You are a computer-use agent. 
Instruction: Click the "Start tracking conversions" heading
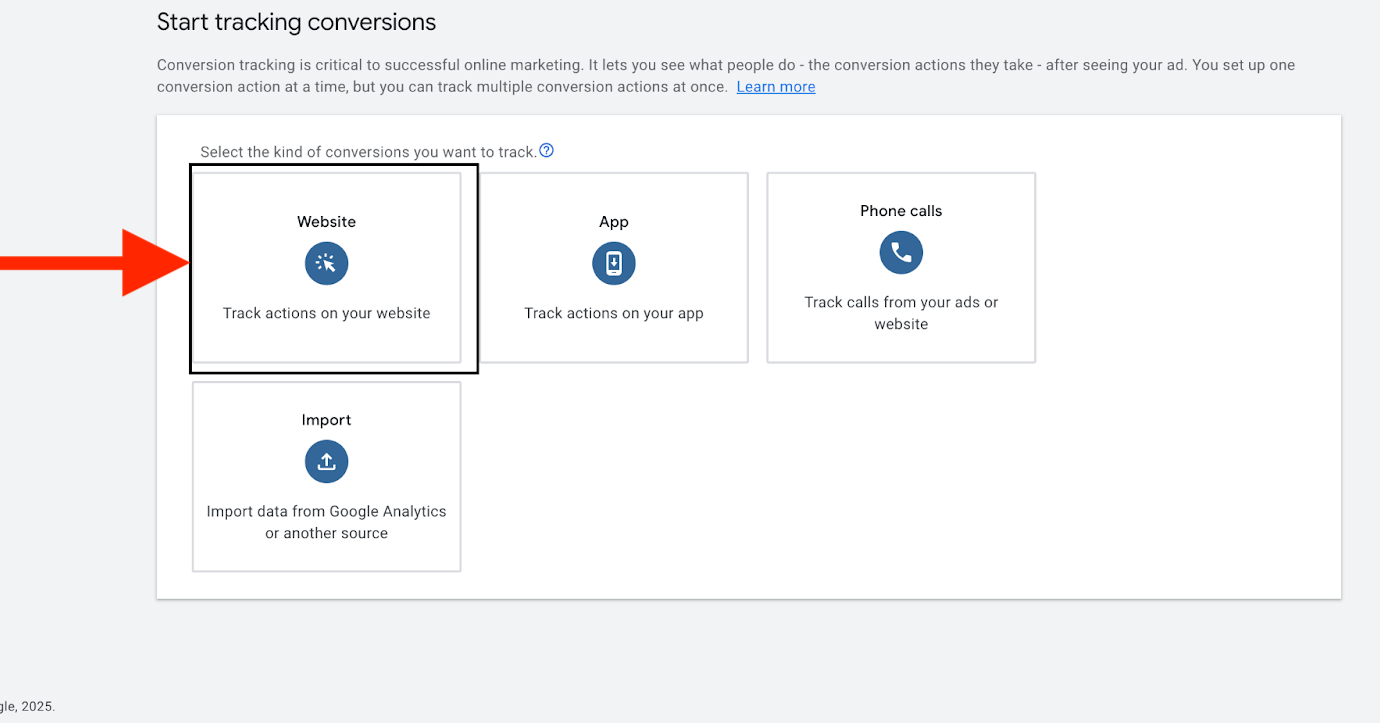point(296,22)
